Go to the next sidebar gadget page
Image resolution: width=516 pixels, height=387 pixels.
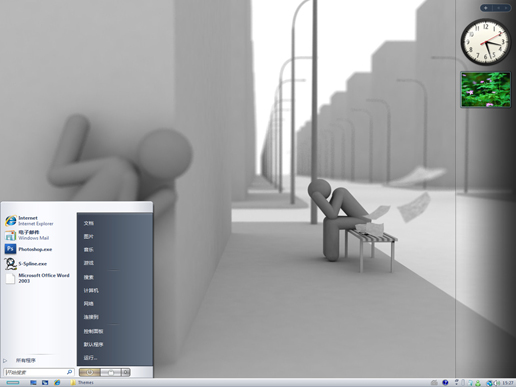pyautogui.click(x=506, y=8)
